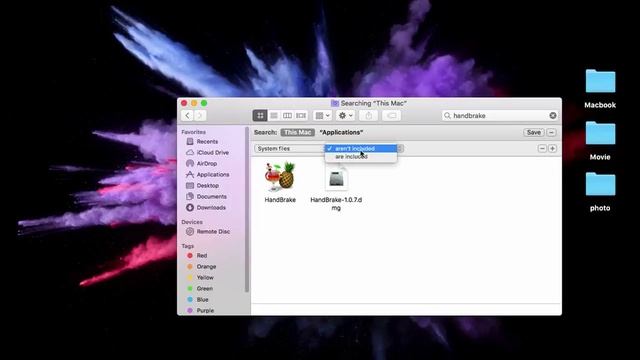The height and width of the screenshot is (360, 640).
Task: Select the Green tag
Action: point(200,289)
